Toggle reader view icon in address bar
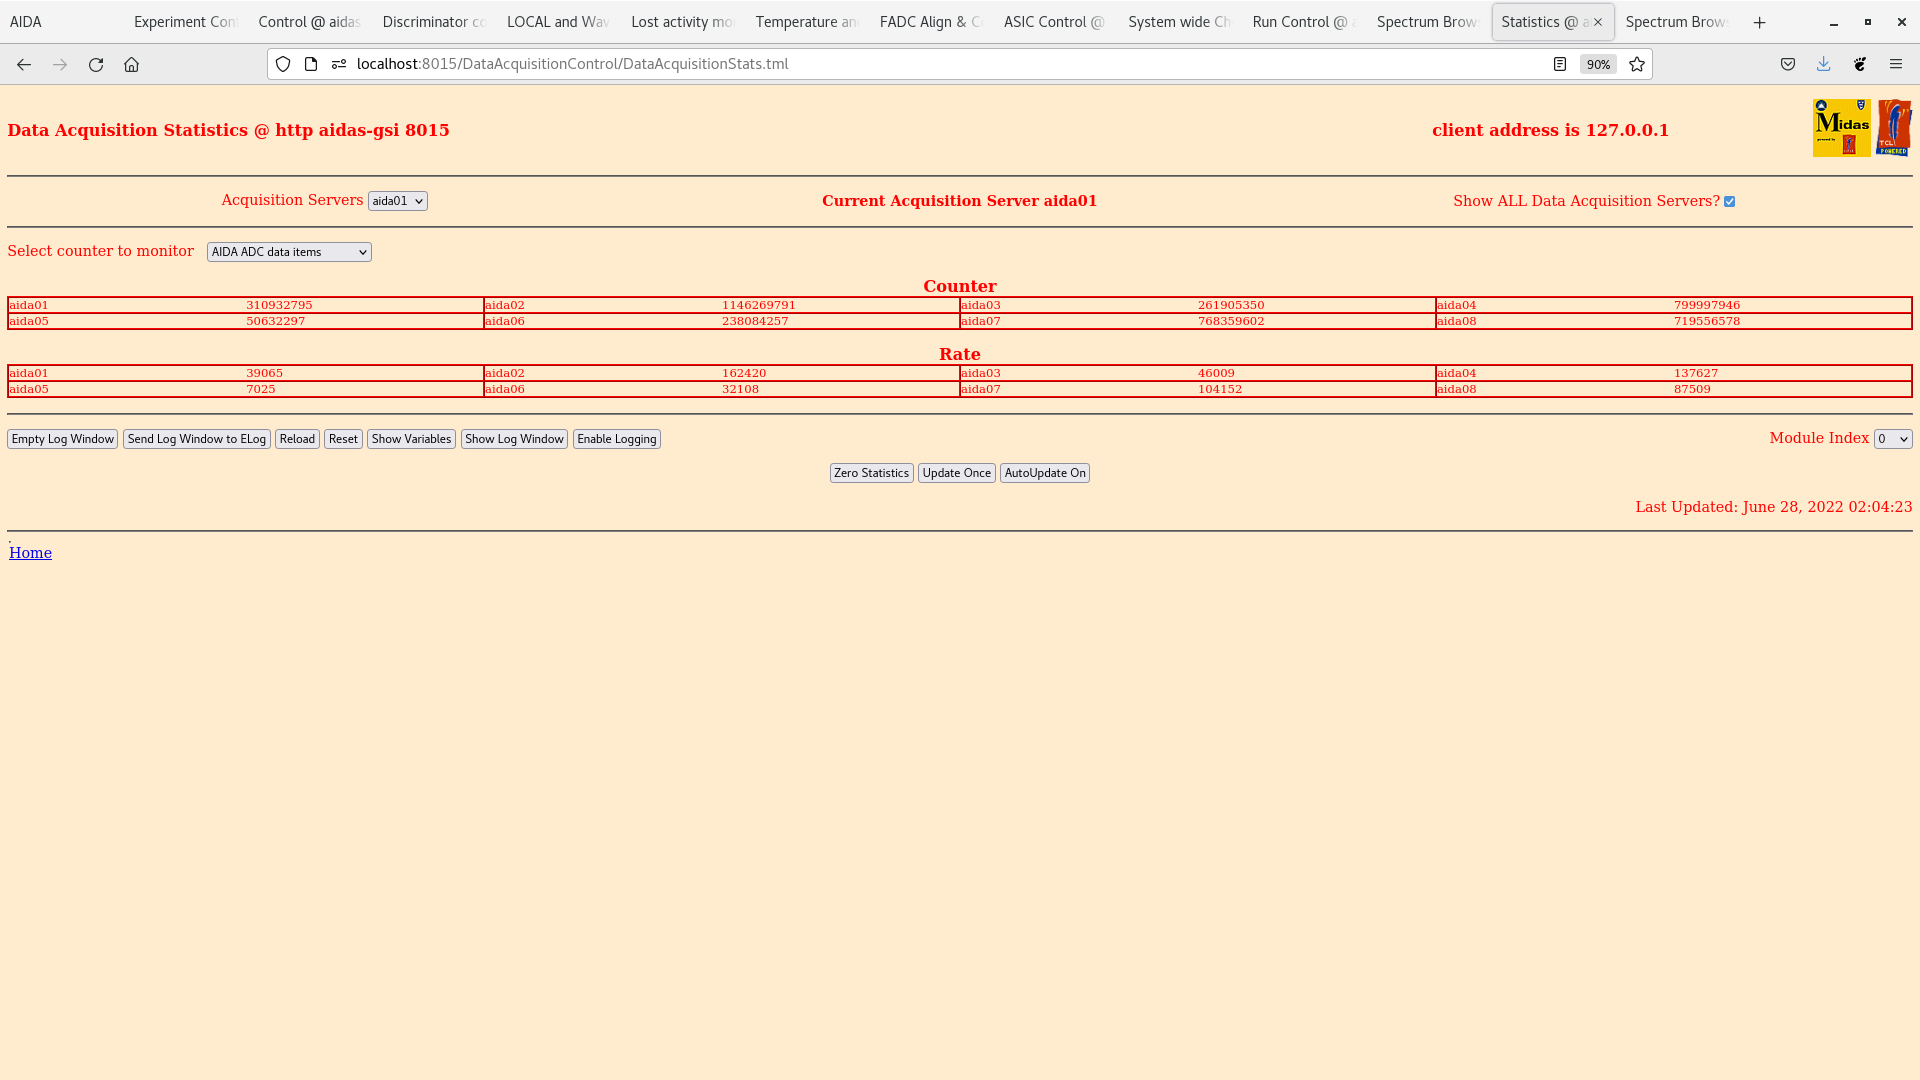This screenshot has height=1080, width=1920. click(x=1559, y=64)
